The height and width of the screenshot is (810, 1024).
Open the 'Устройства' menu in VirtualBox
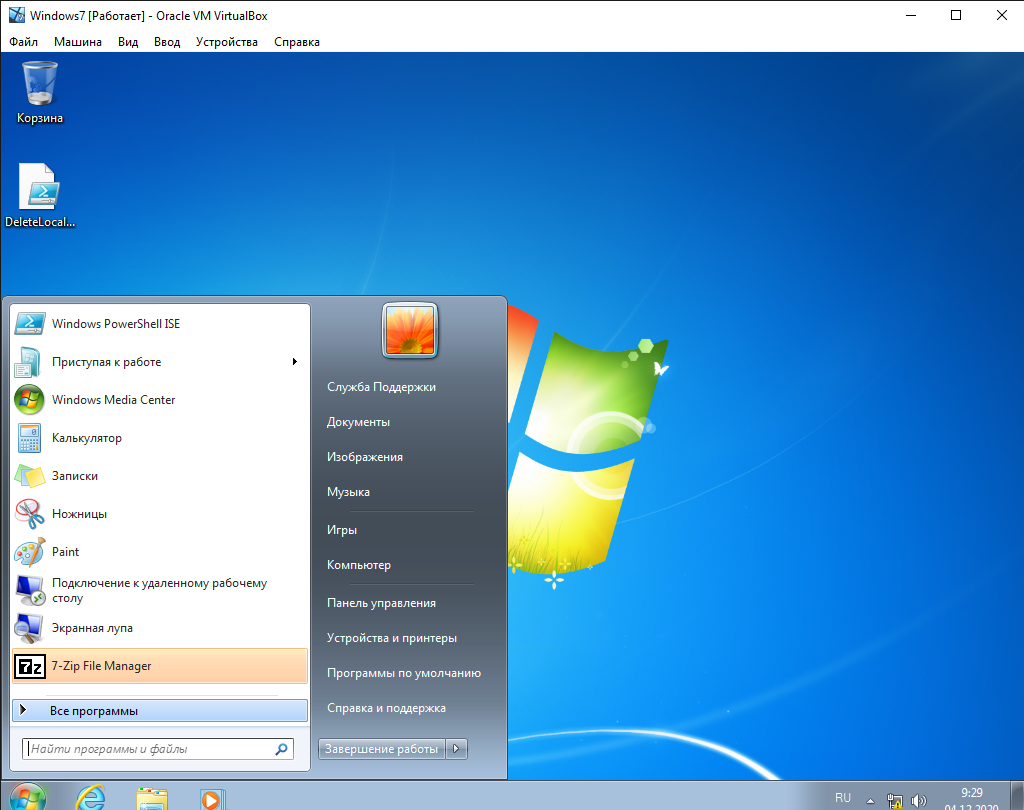click(x=226, y=42)
